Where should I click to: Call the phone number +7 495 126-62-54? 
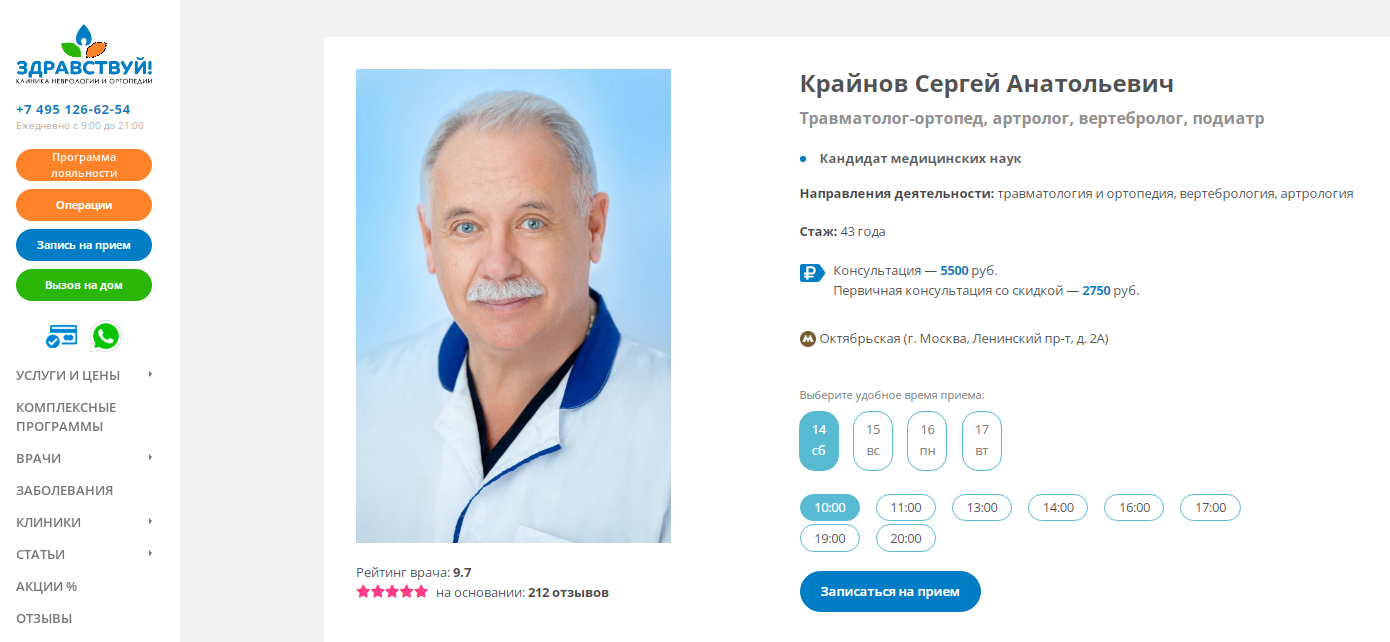[x=73, y=109]
